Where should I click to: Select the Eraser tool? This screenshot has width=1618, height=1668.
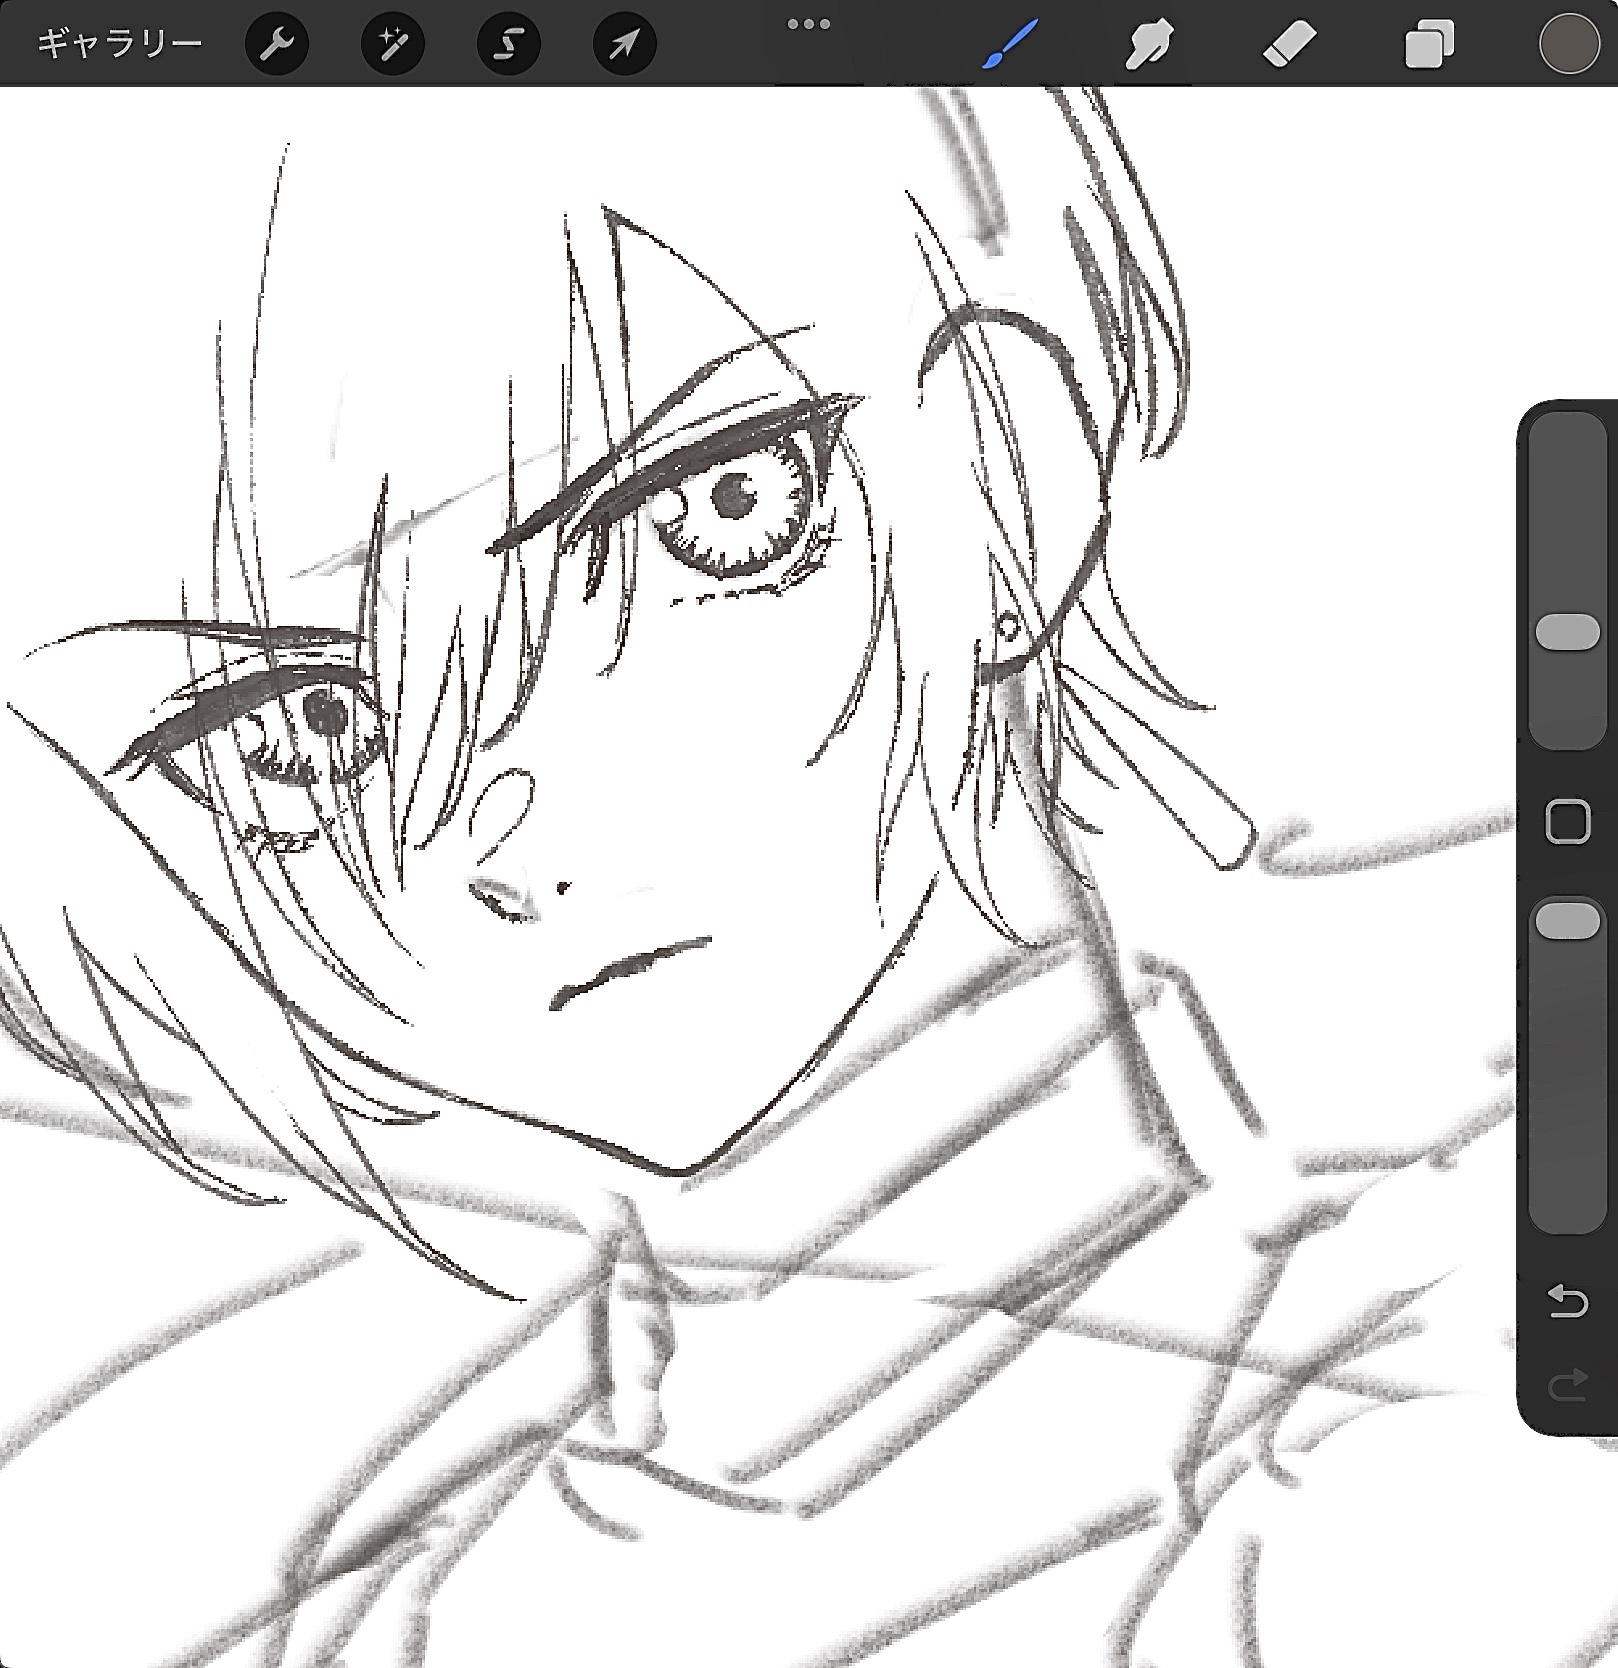click(1289, 45)
